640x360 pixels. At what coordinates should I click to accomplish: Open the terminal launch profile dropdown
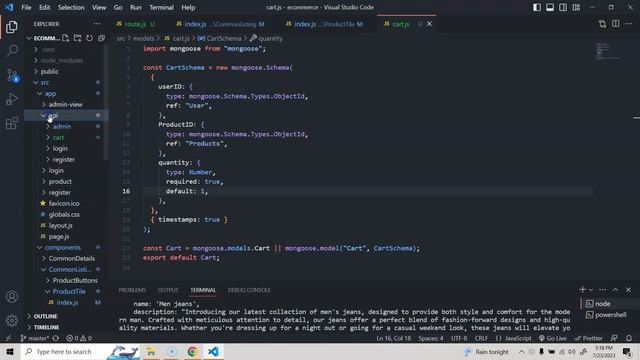pos(591,290)
